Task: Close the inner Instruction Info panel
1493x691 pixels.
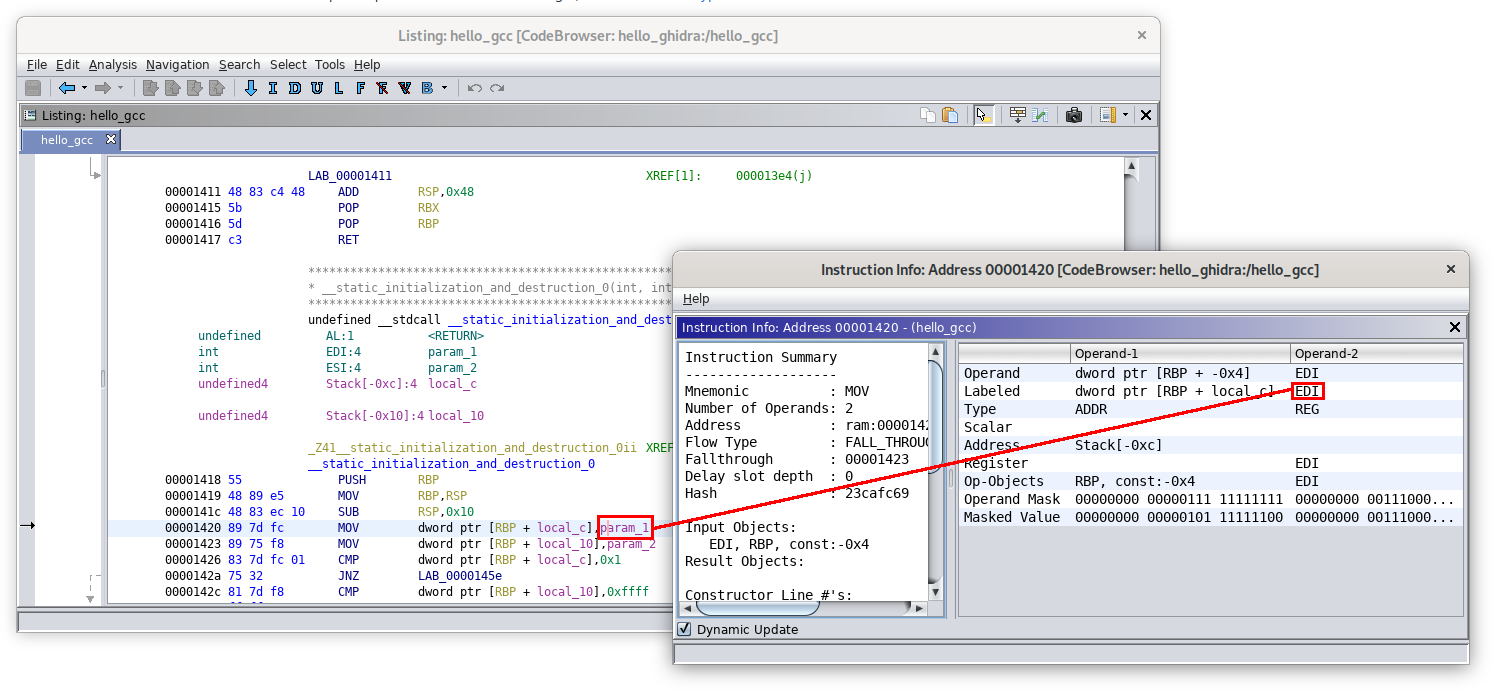Action: click(x=1455, y=327)
